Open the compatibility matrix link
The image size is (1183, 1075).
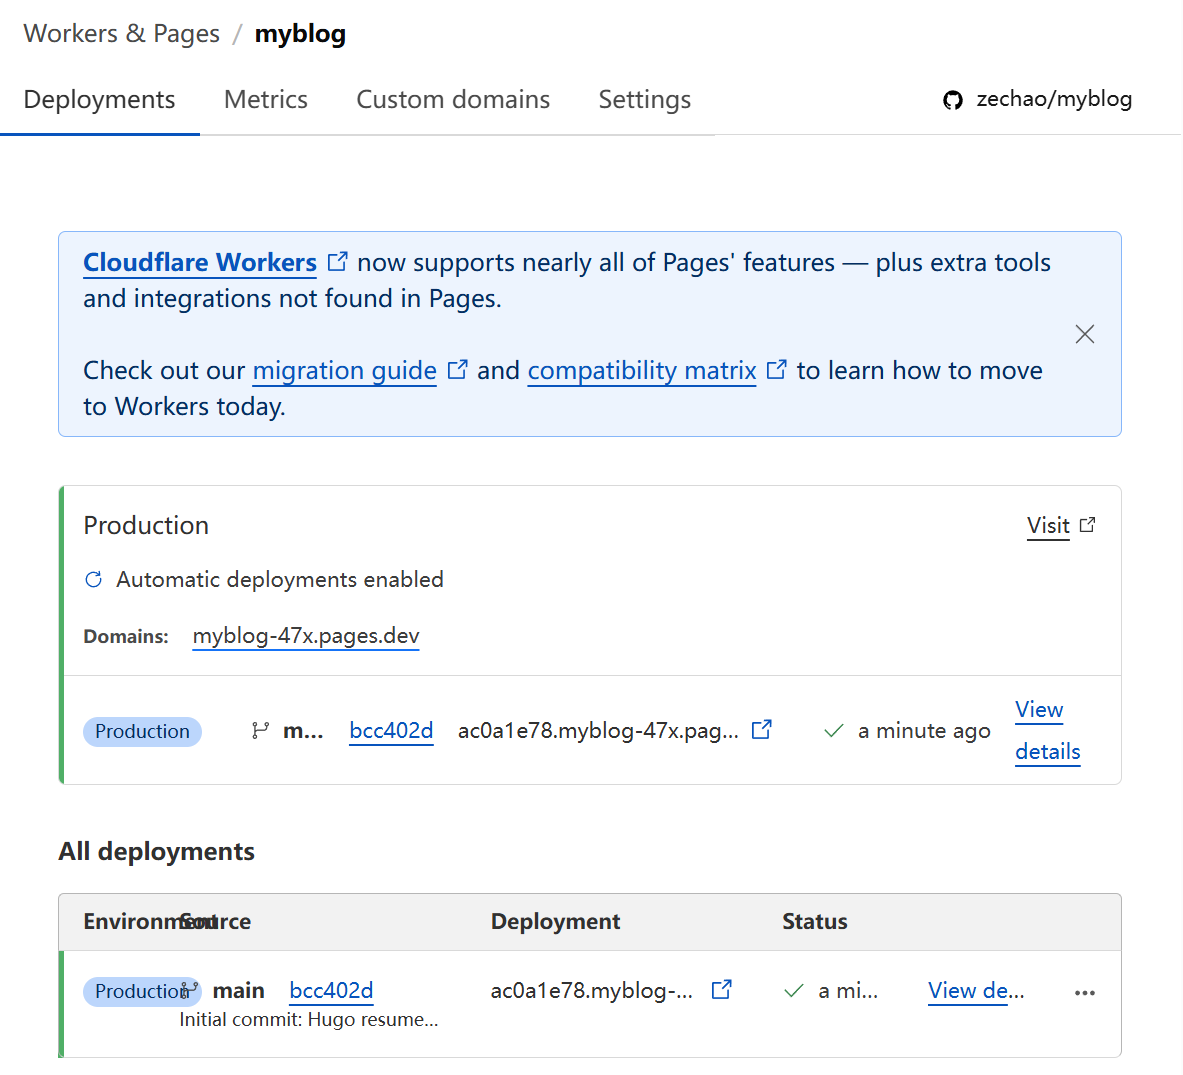click(x=642, y=370)
